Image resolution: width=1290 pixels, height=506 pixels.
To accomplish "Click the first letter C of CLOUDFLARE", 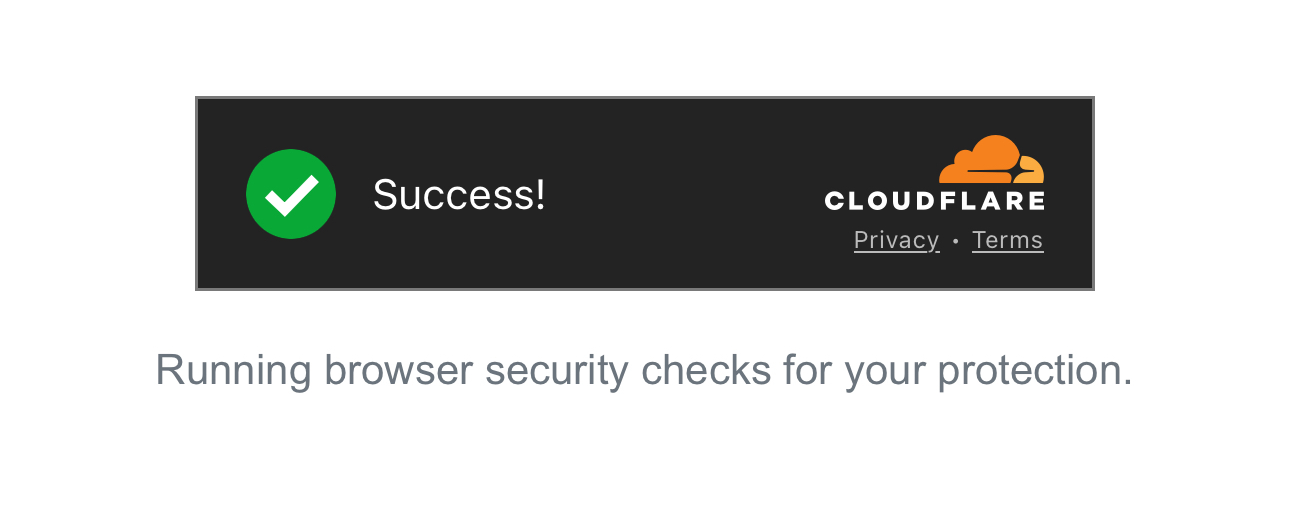I will 834,201.
